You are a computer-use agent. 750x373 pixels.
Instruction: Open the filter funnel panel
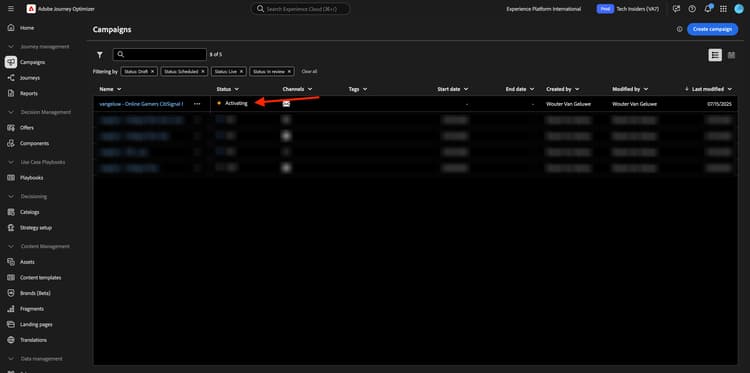99,55
